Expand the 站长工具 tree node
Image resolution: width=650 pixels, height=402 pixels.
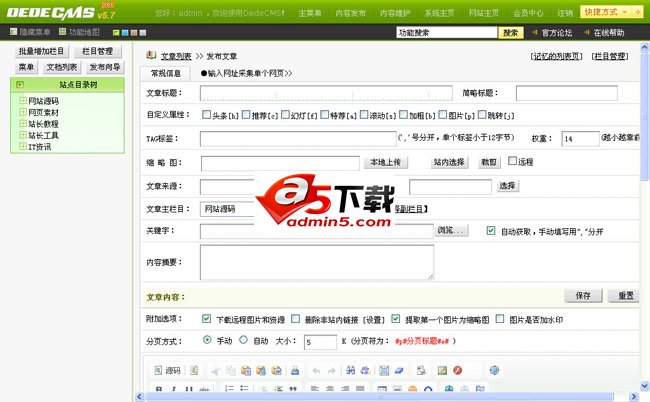(23, 135)
